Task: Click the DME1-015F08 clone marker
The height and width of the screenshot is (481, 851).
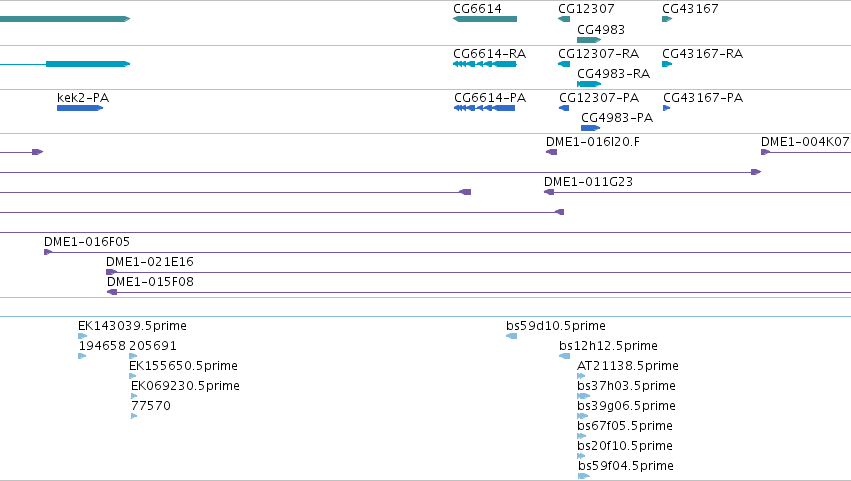Action: pos(112,292)
